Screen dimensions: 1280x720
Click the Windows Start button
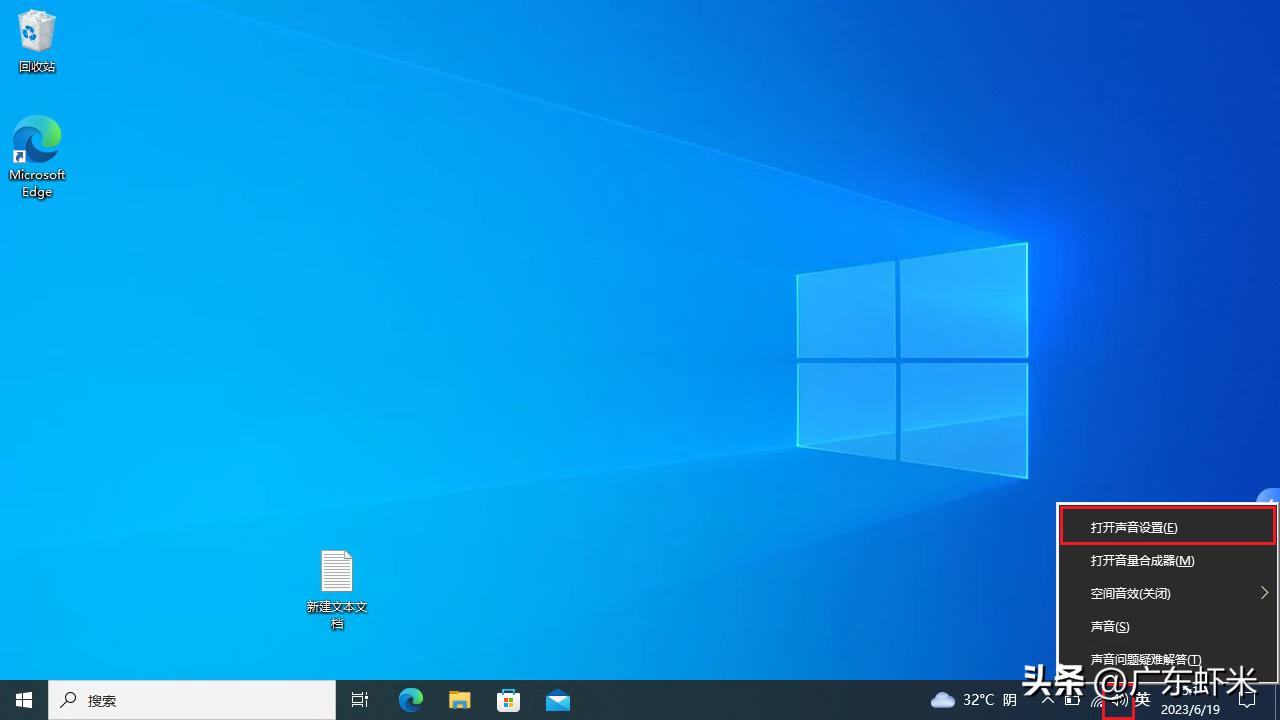(24, 700)
